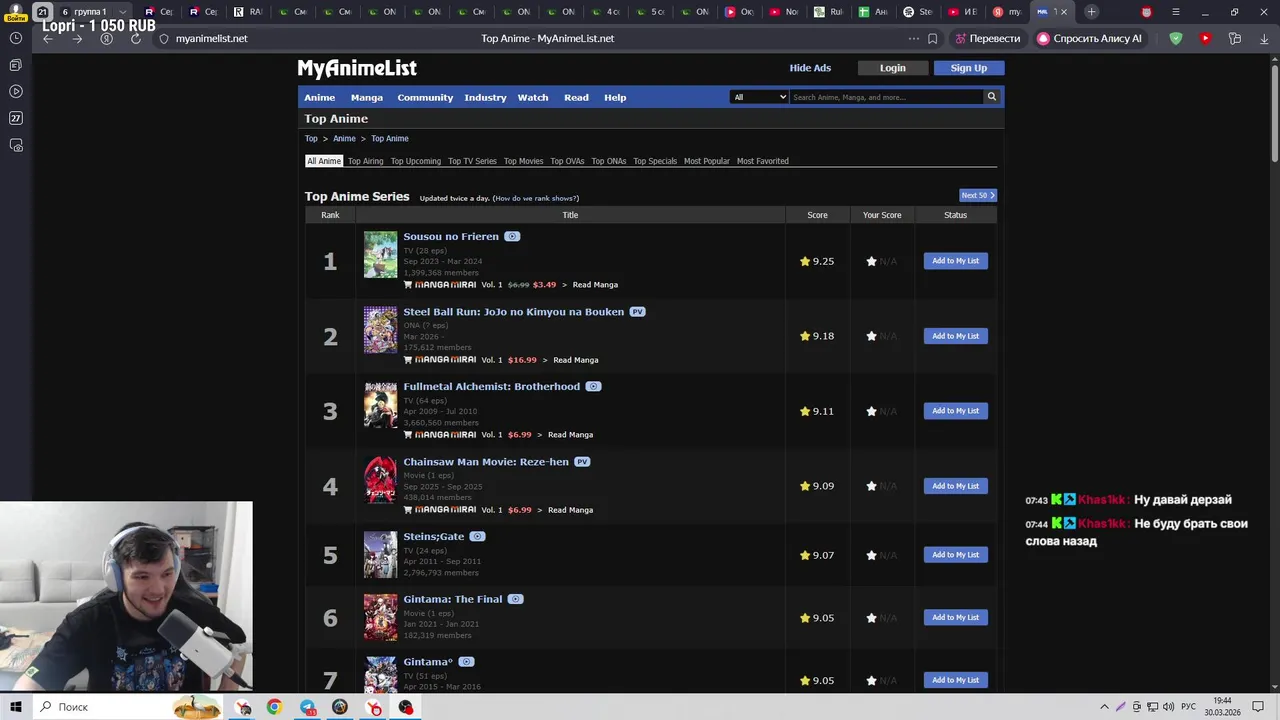Reload the current page
This screenshot has width=1280, height=720.
pos(136,38)
